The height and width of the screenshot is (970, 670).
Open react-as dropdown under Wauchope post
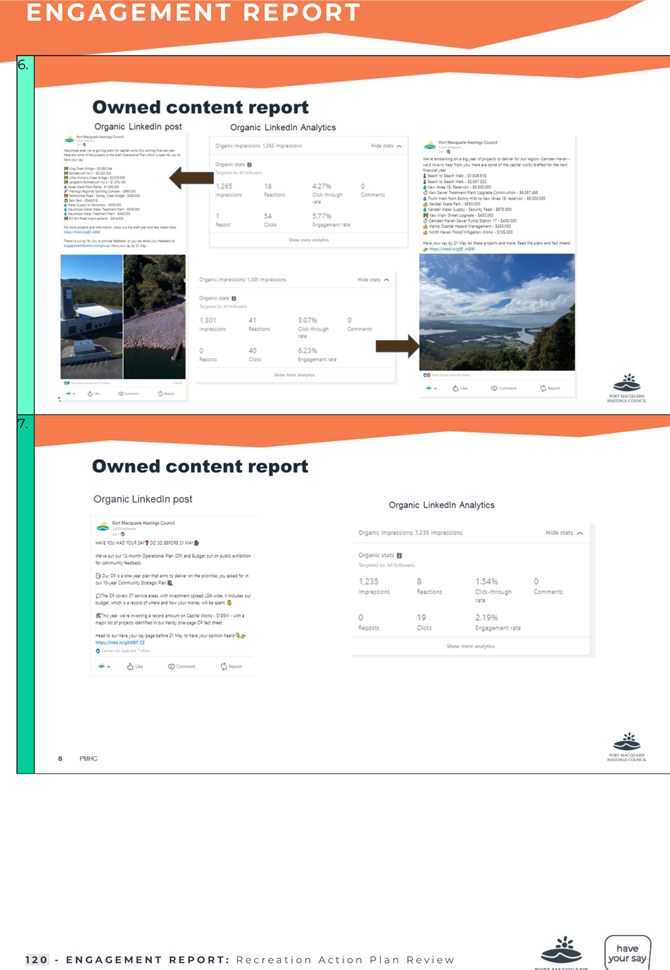point(70,393)
